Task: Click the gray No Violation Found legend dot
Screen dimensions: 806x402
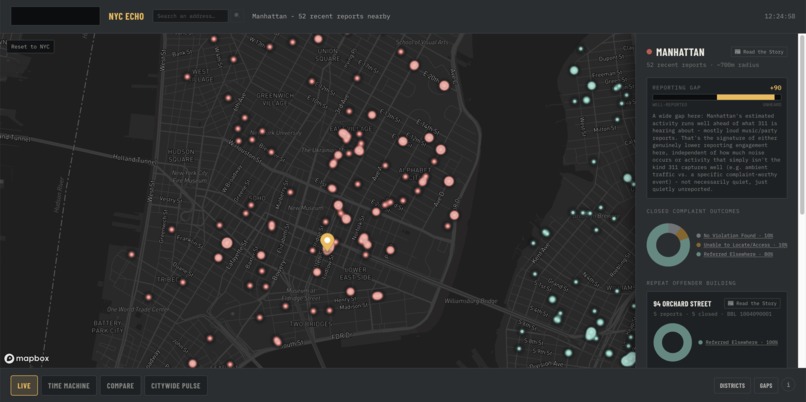Action: 699,235
